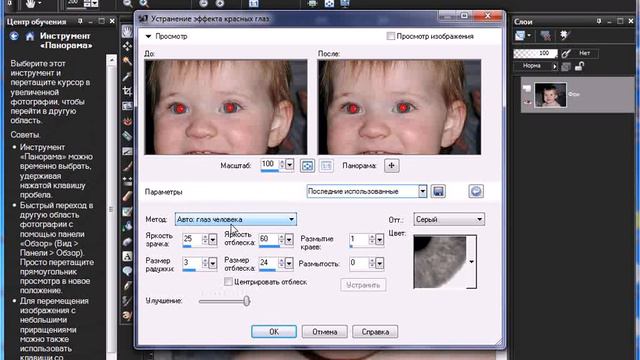Click OK to apply red eye removal
The image size is (640, 360).
[274, 332]
